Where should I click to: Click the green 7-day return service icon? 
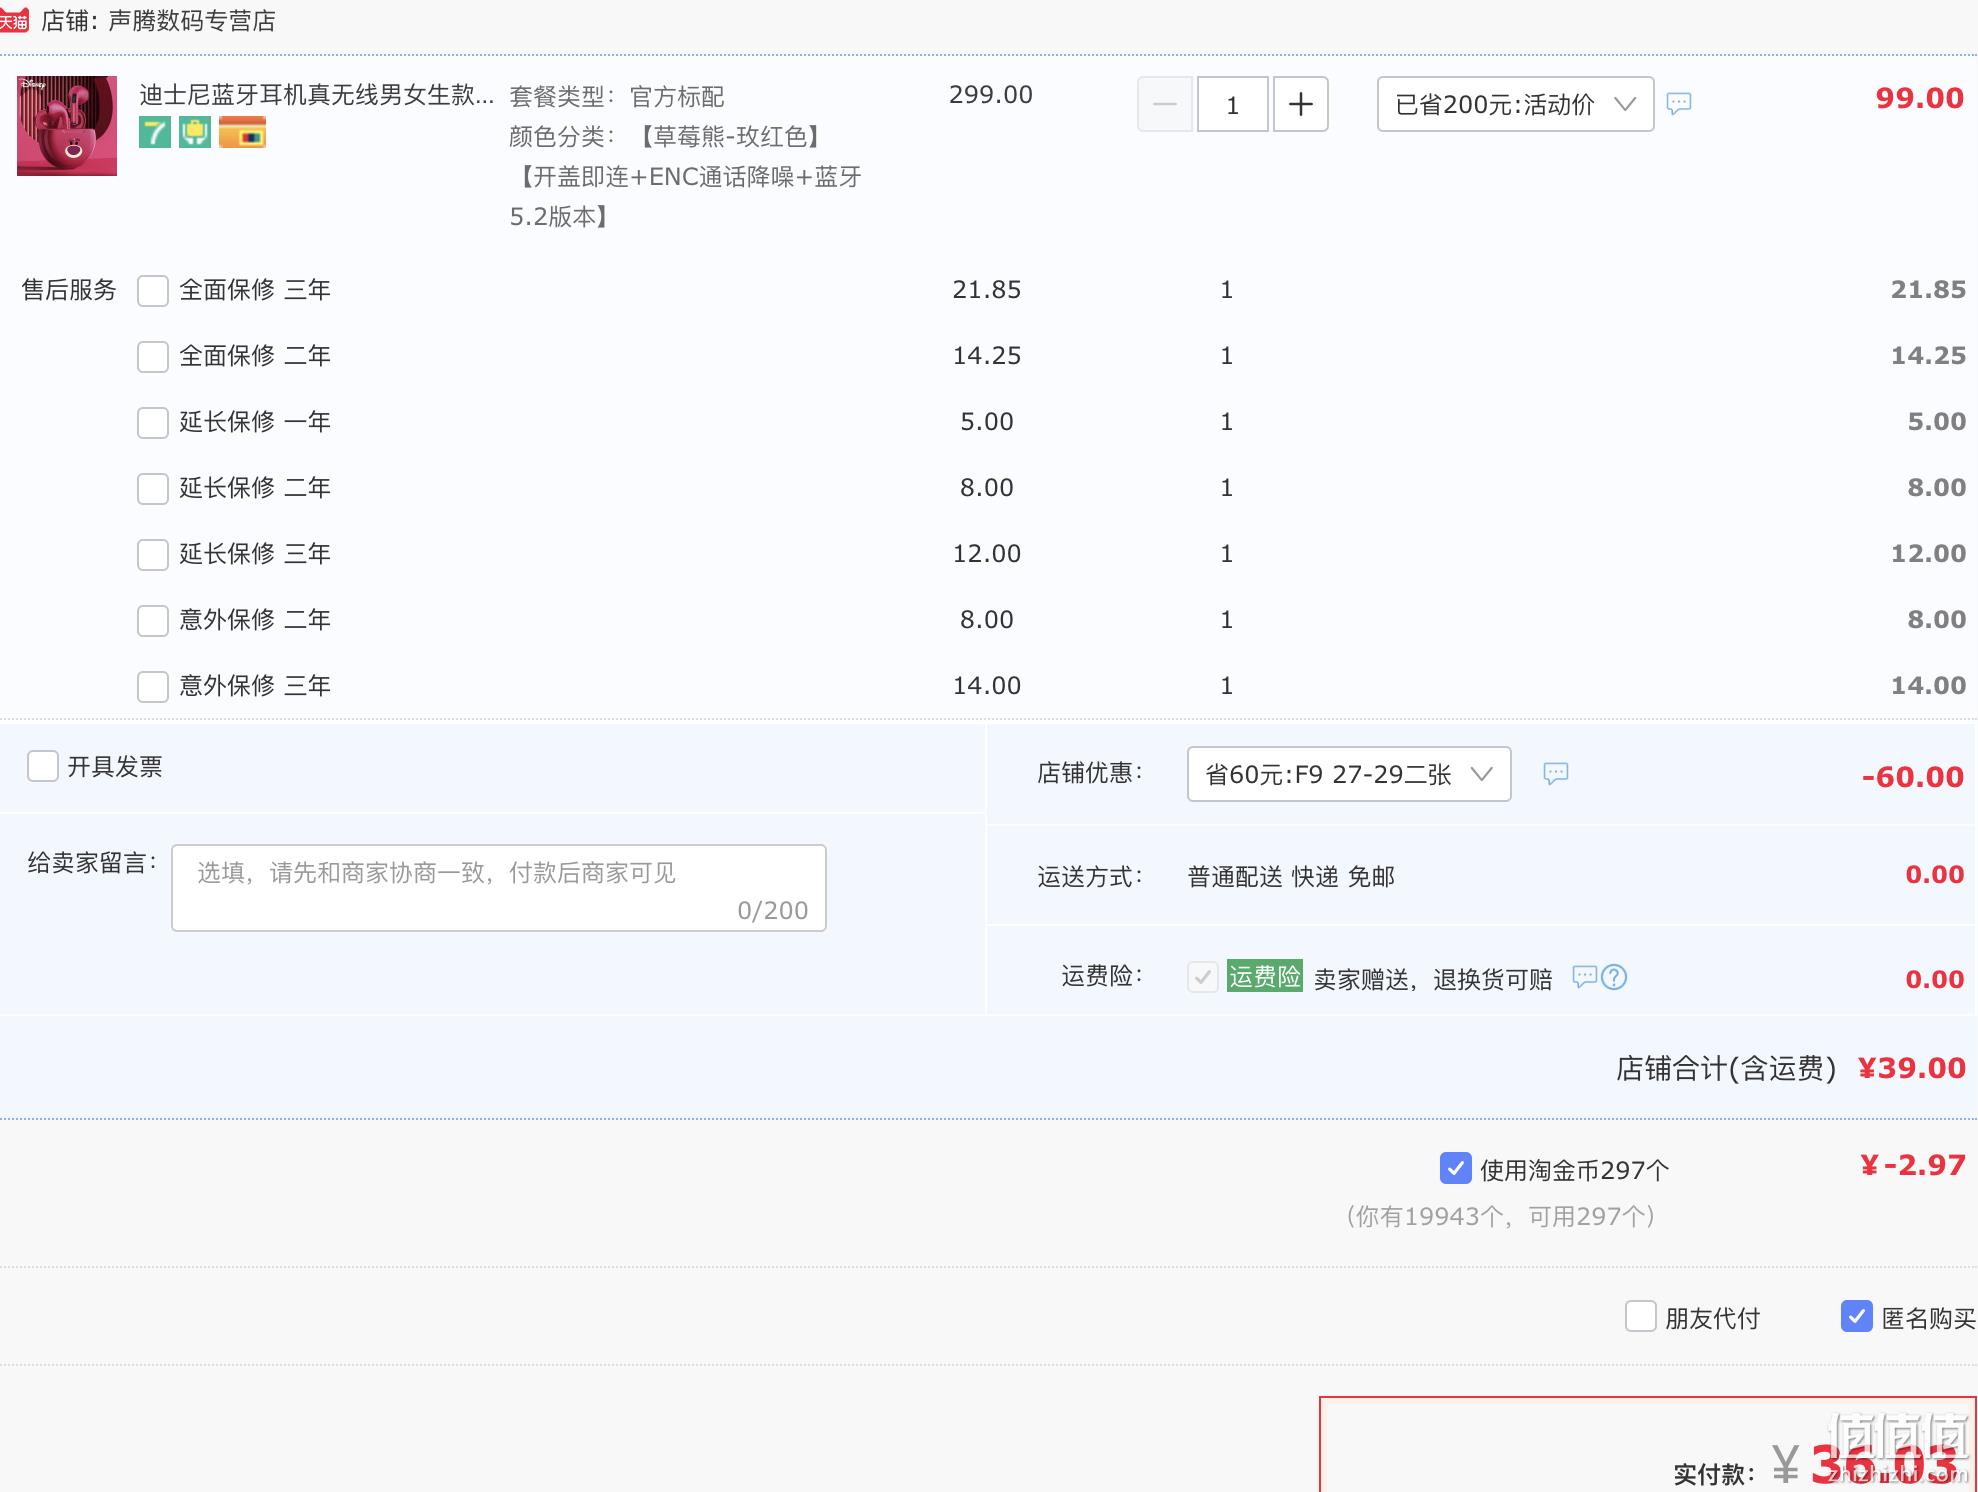pyautogui.click(x=154, y=133)
